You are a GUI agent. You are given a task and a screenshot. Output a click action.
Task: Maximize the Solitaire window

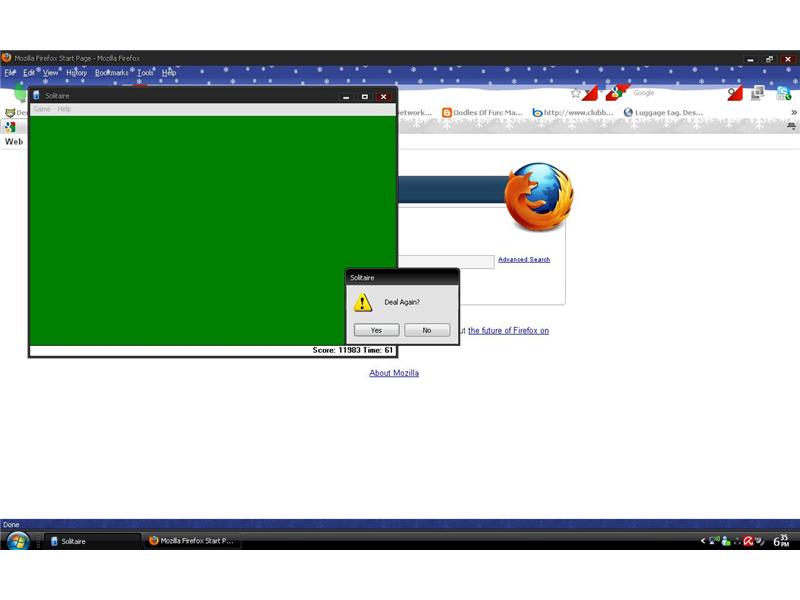[365, 96]
